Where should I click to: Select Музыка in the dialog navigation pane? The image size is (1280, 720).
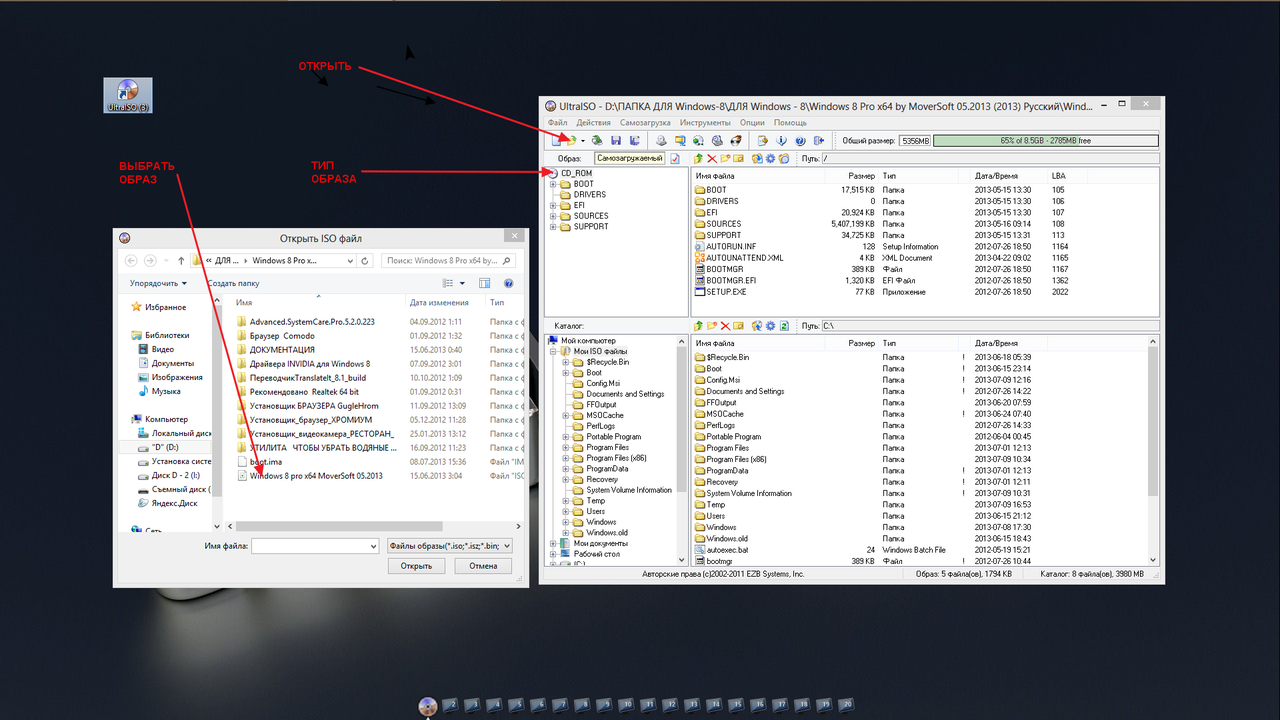point(159,391)
